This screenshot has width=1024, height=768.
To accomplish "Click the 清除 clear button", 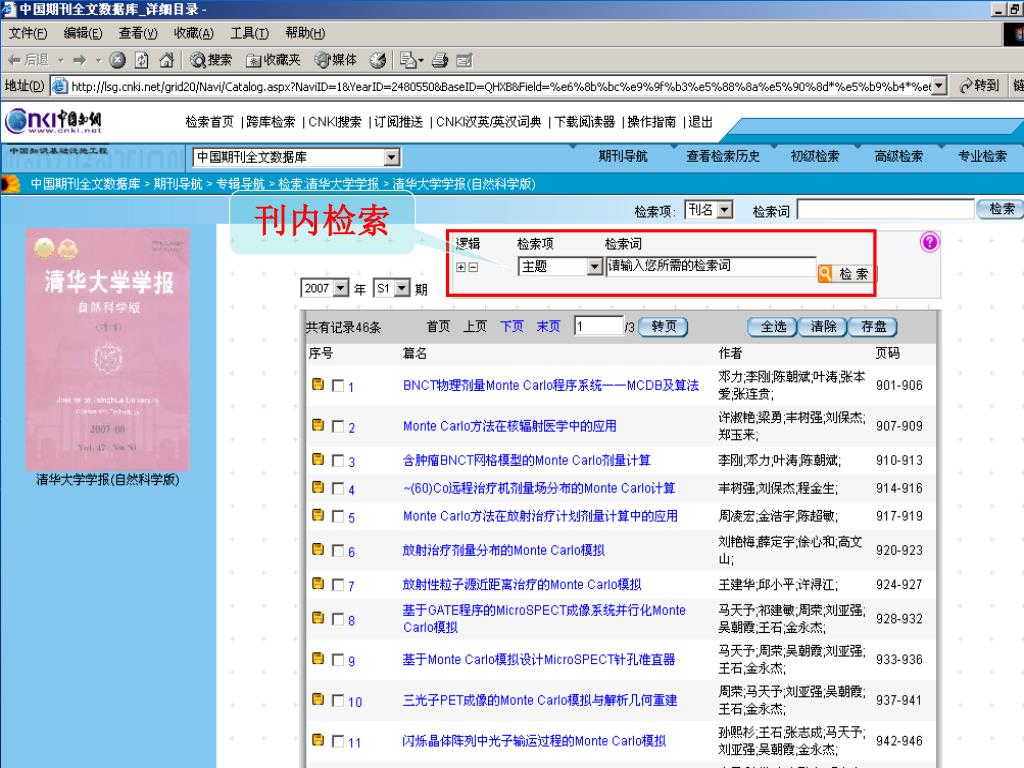I will coord(823,327).
